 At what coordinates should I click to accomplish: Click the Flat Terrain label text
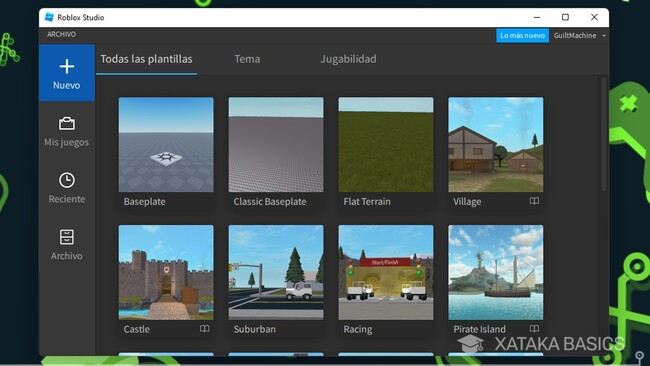click(x=367, y=201)
